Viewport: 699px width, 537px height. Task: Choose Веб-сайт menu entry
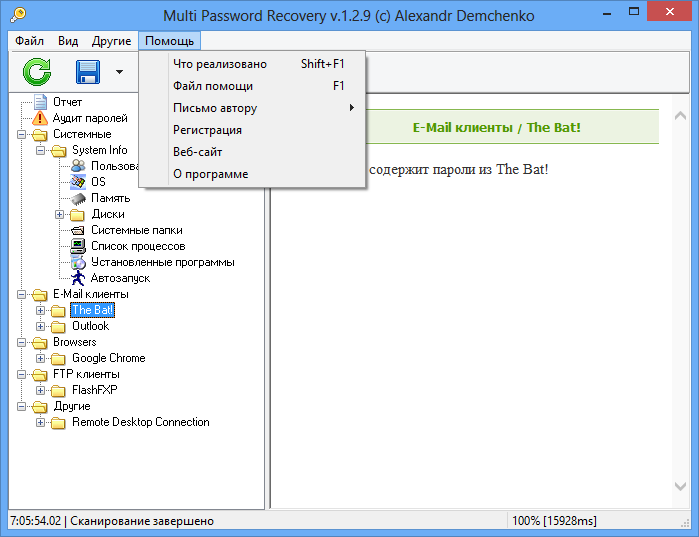[x=252, y=152]
